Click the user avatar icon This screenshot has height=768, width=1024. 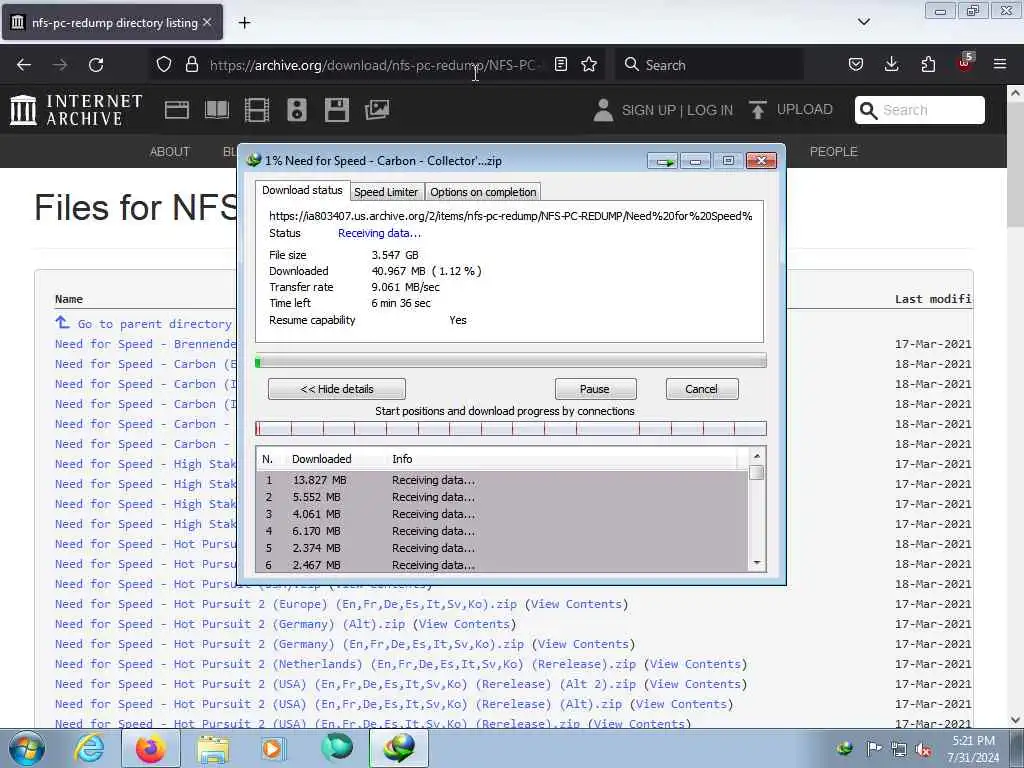pos(603,110)
